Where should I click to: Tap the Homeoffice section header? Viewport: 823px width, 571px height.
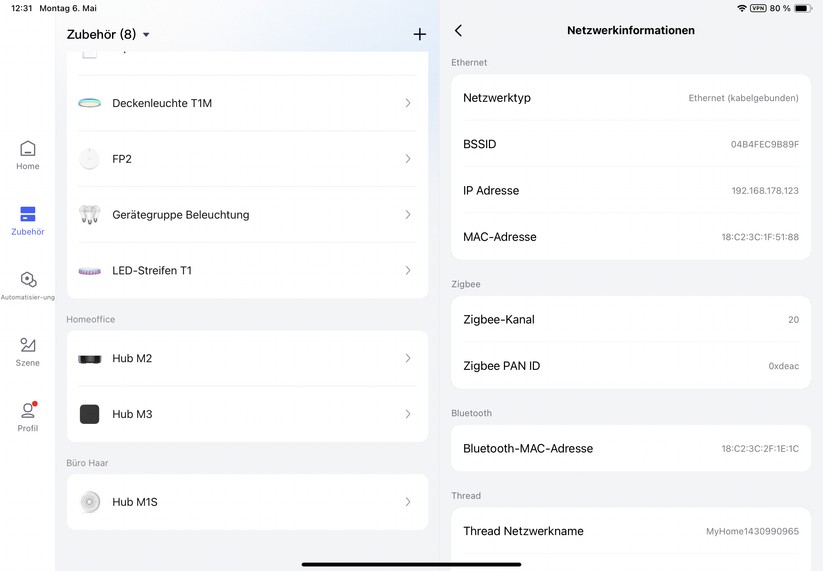pos(90,319)
